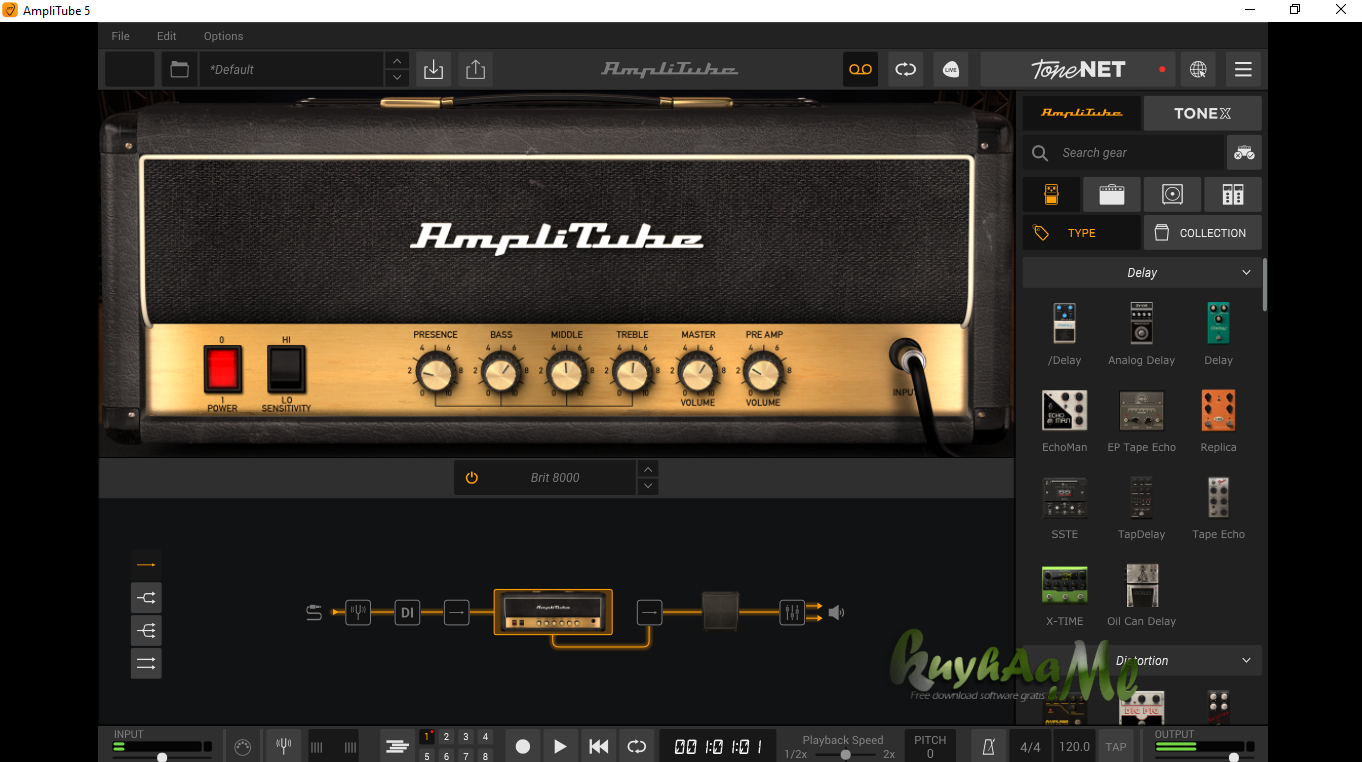Flip the HI/LO Sensitivity switch

pos(286,368)
